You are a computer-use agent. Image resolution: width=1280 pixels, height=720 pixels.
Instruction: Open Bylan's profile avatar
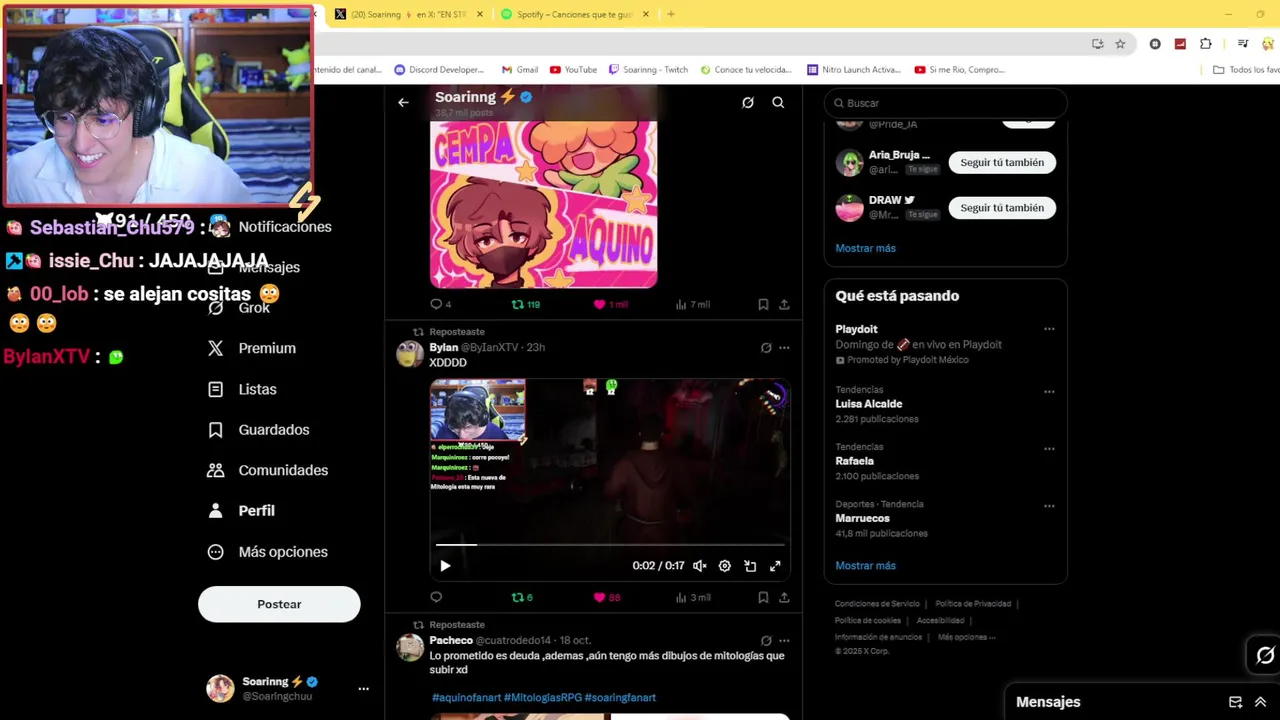(x=410, y=354)
